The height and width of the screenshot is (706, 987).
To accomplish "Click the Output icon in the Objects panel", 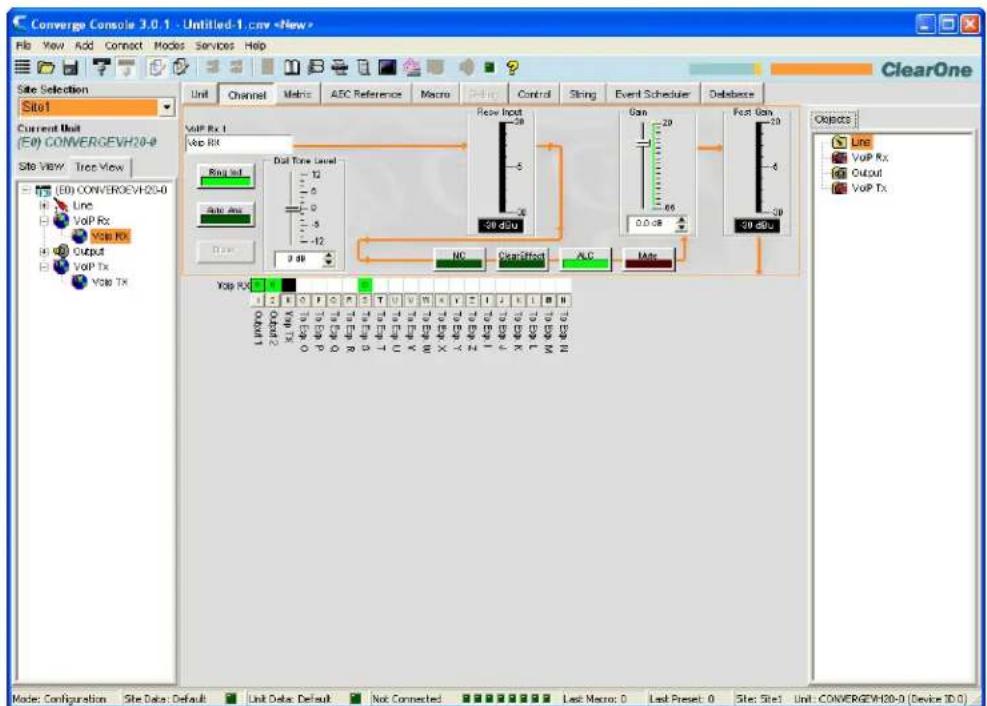I will click(839, 172).
